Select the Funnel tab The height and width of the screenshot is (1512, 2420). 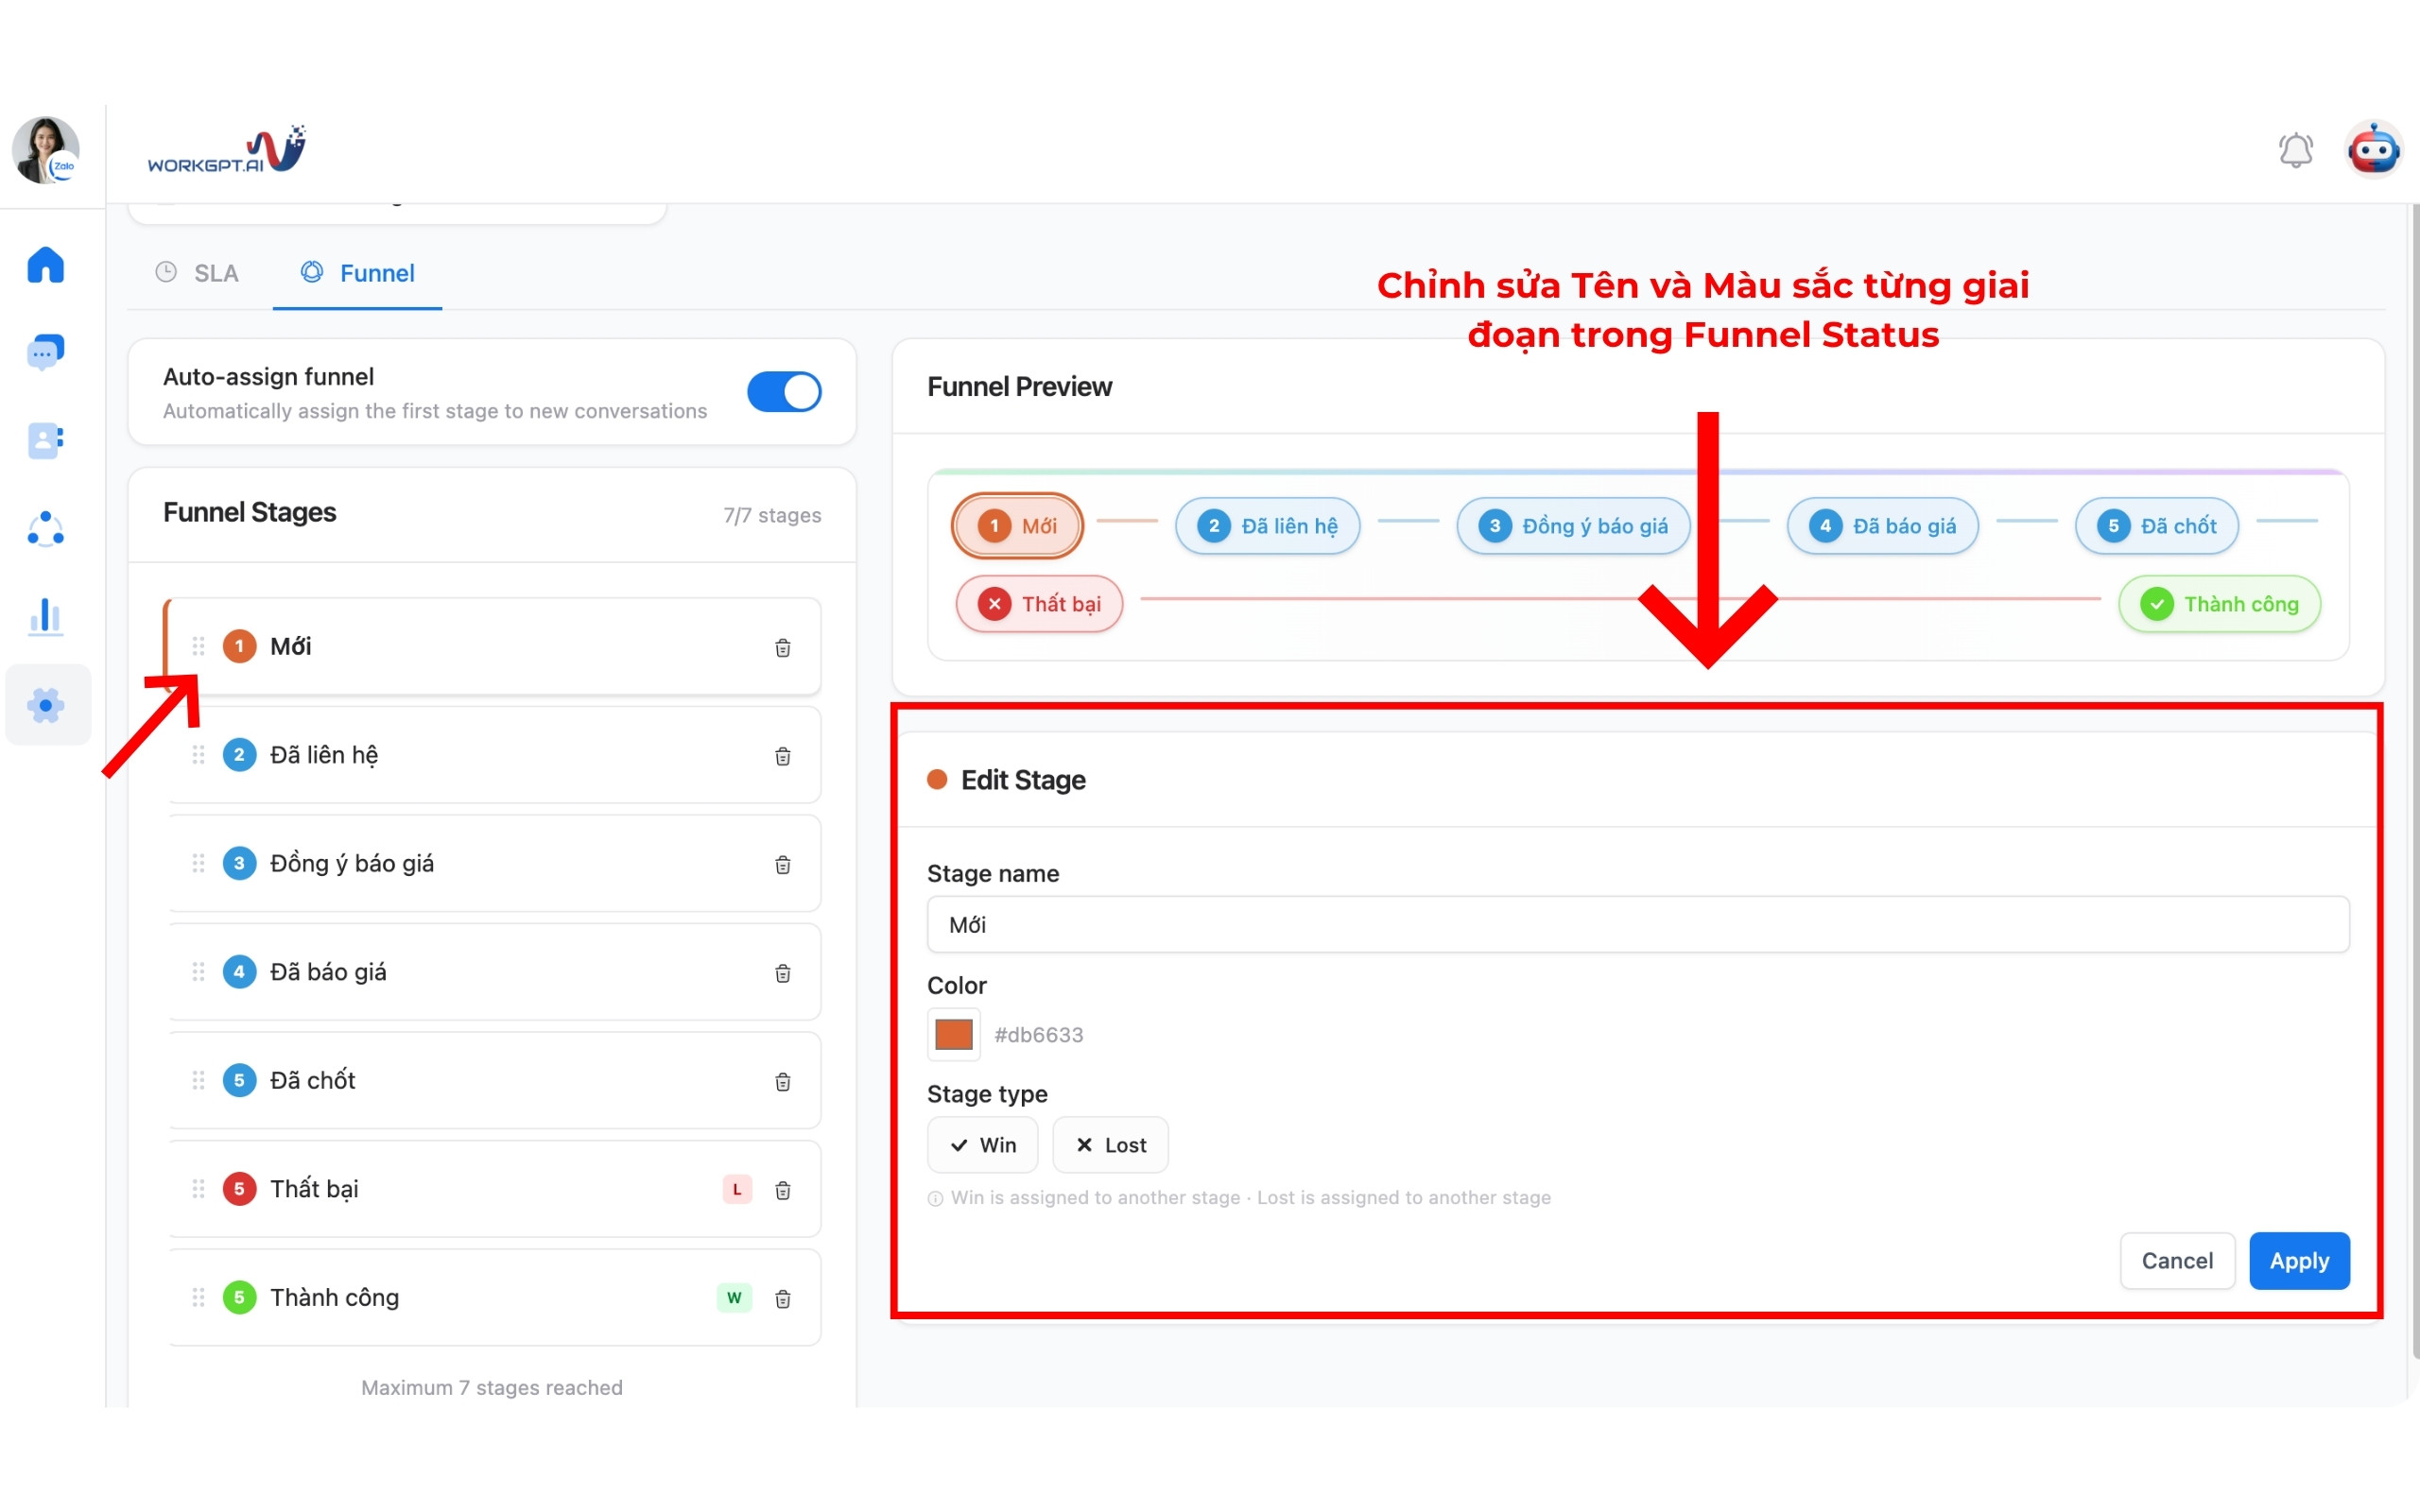[x=358, y=273]
